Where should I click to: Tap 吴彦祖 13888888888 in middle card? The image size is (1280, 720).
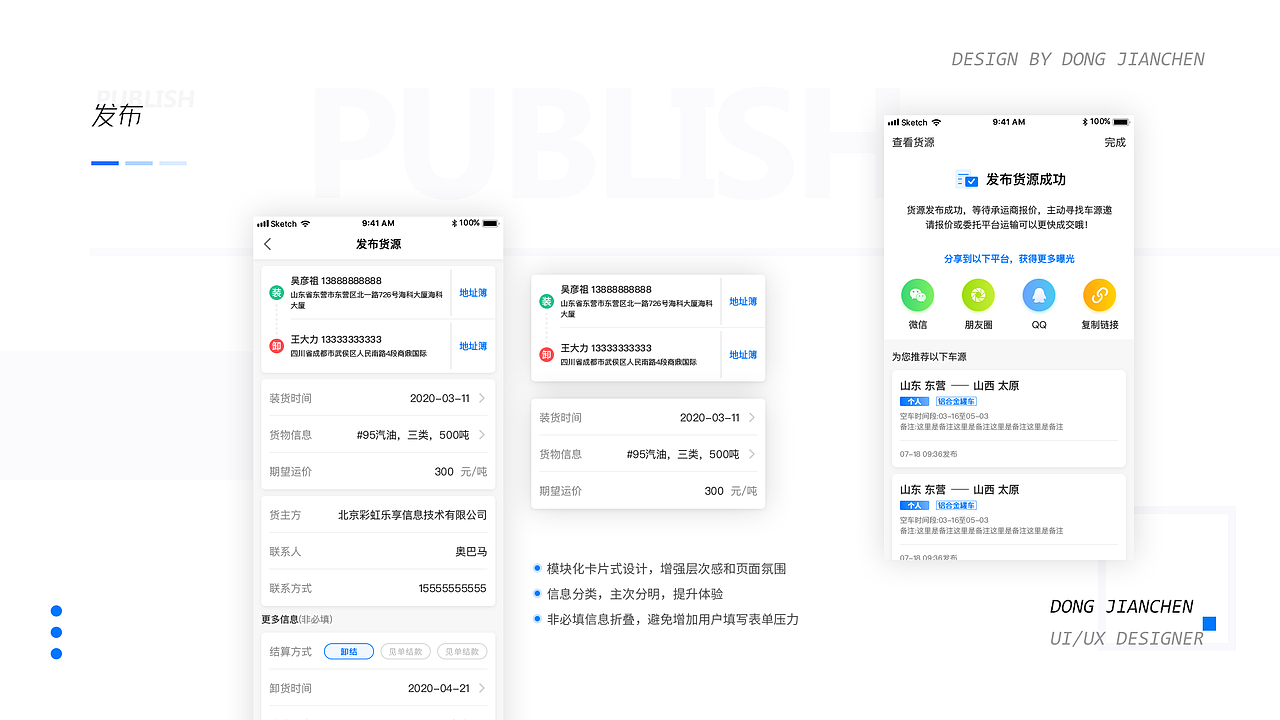(606, 289)
